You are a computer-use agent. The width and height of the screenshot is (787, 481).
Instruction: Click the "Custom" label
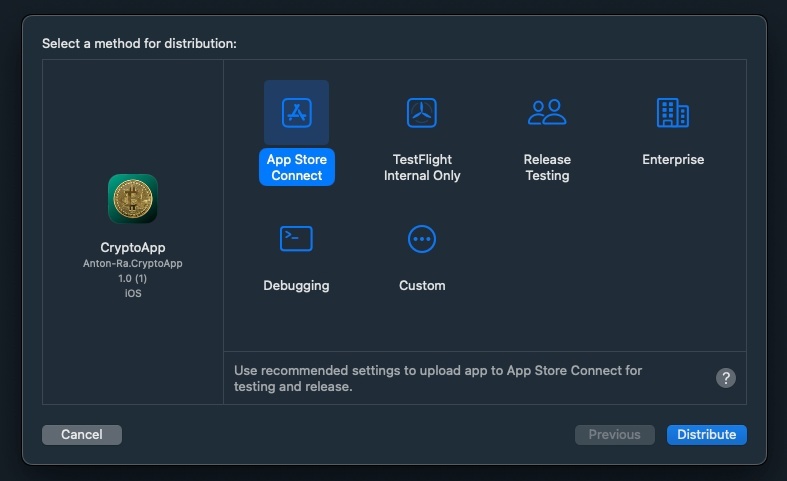click(422, 286)
